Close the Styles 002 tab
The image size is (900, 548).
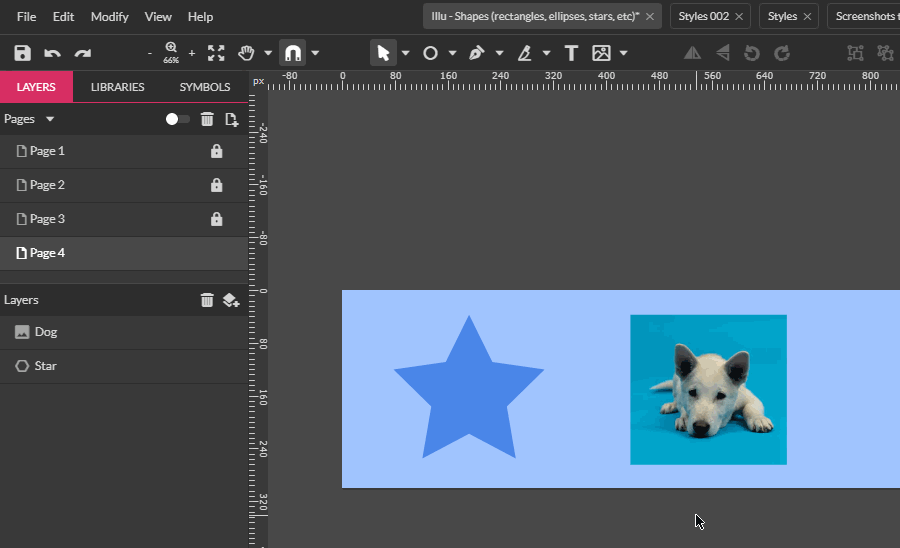coord(739,17)
